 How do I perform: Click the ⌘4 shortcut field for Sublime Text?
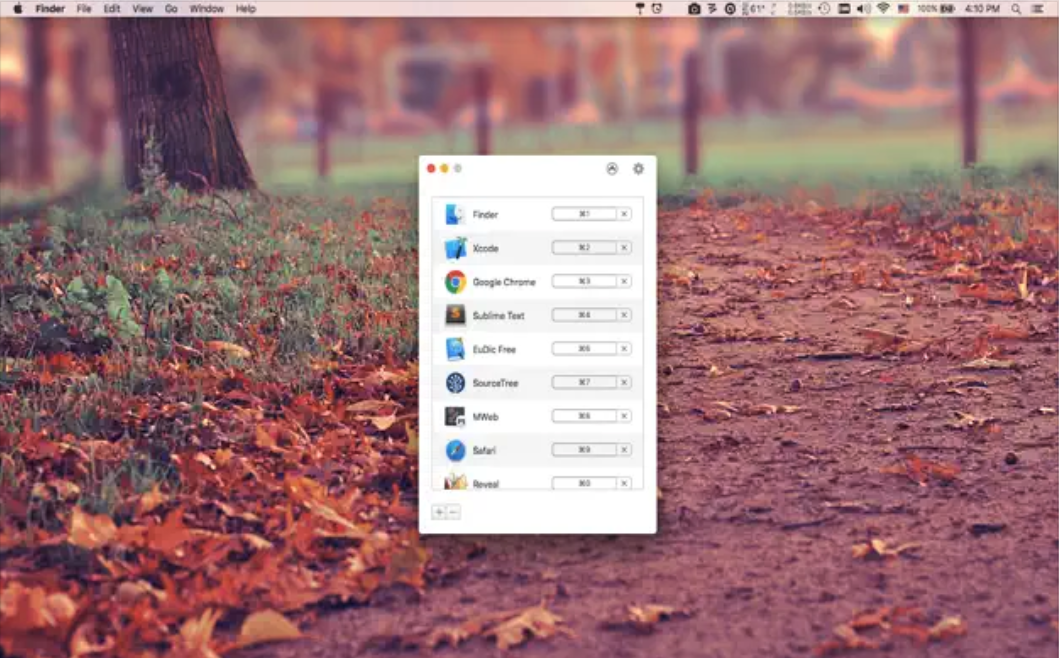point(584,315)
